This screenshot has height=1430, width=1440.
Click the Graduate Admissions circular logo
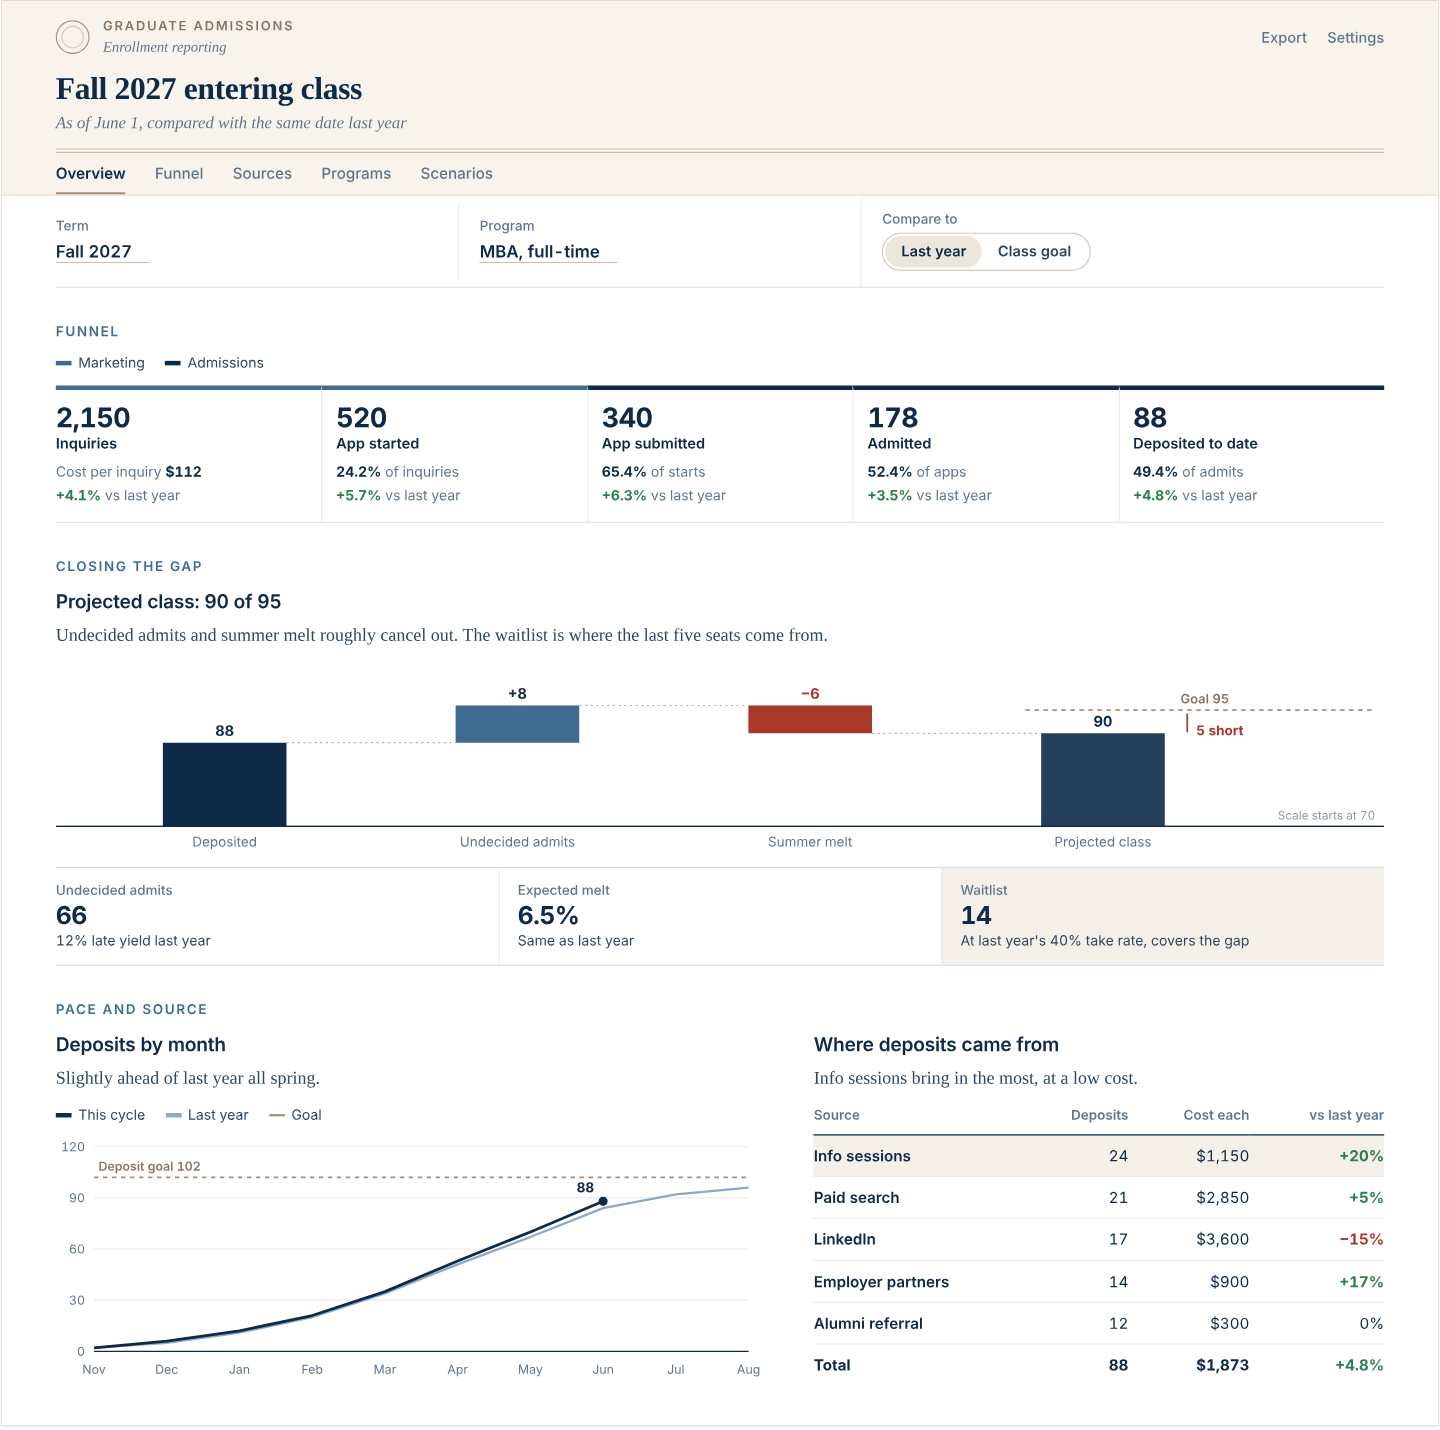73,37
